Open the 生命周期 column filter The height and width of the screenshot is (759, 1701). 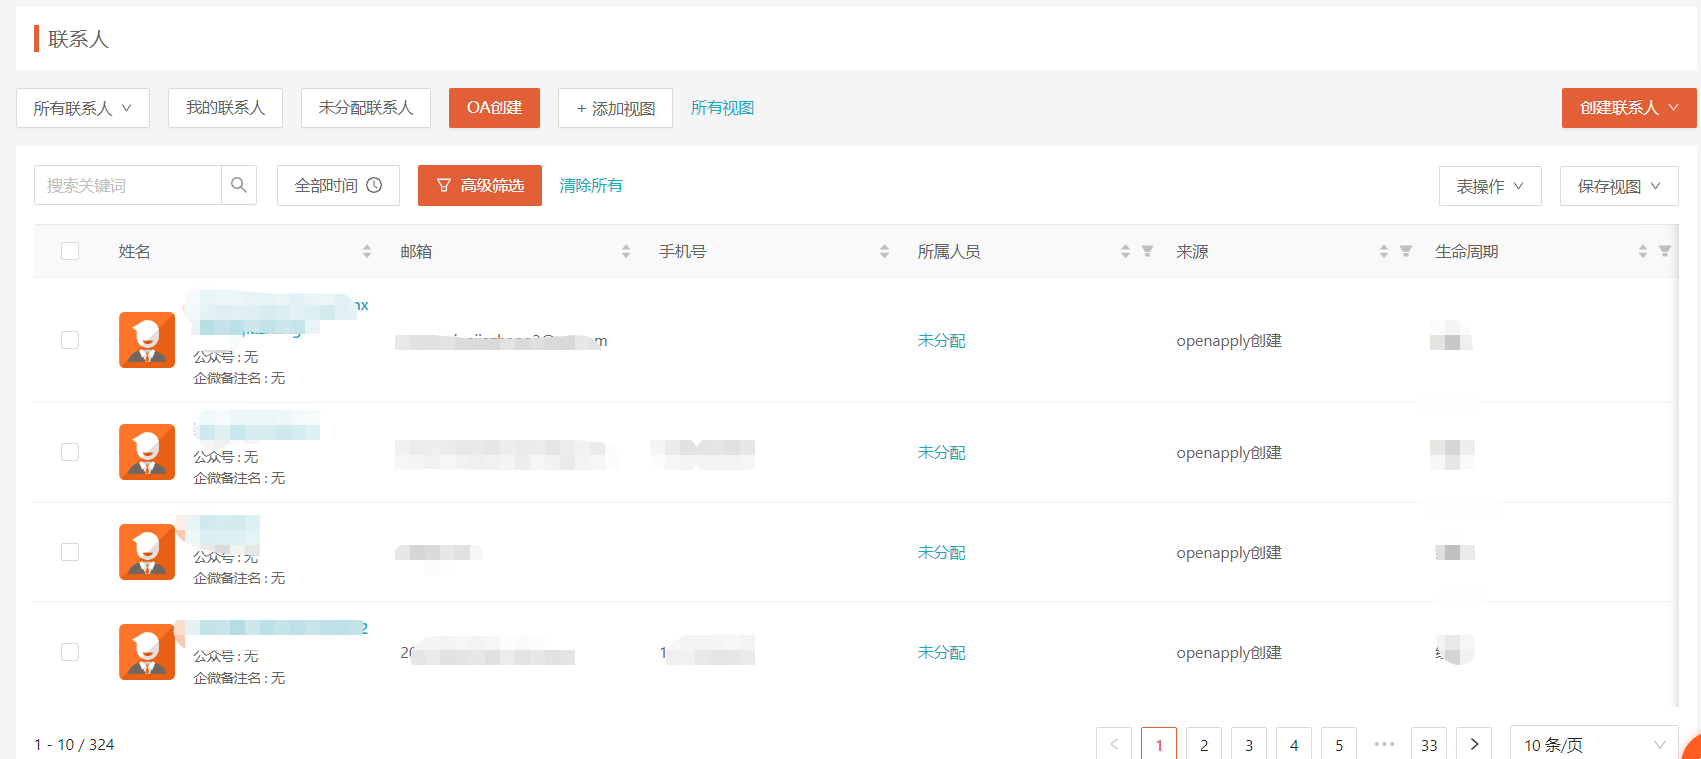[x=1665, y=251]
